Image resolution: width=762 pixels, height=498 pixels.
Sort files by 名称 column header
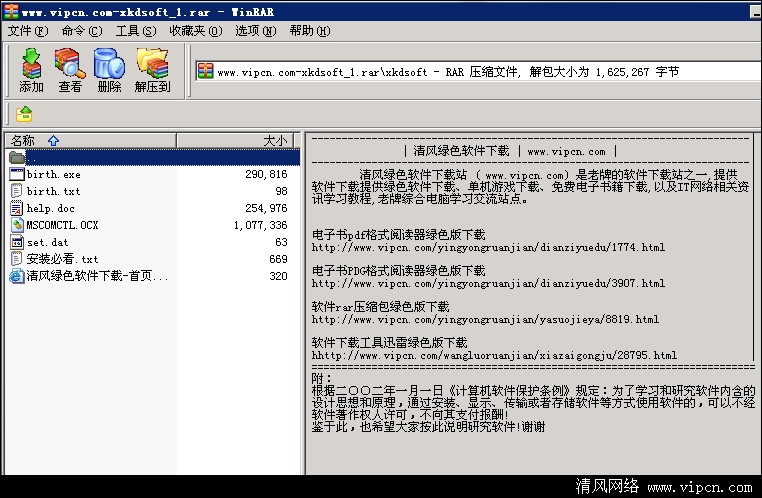[90, 140]
